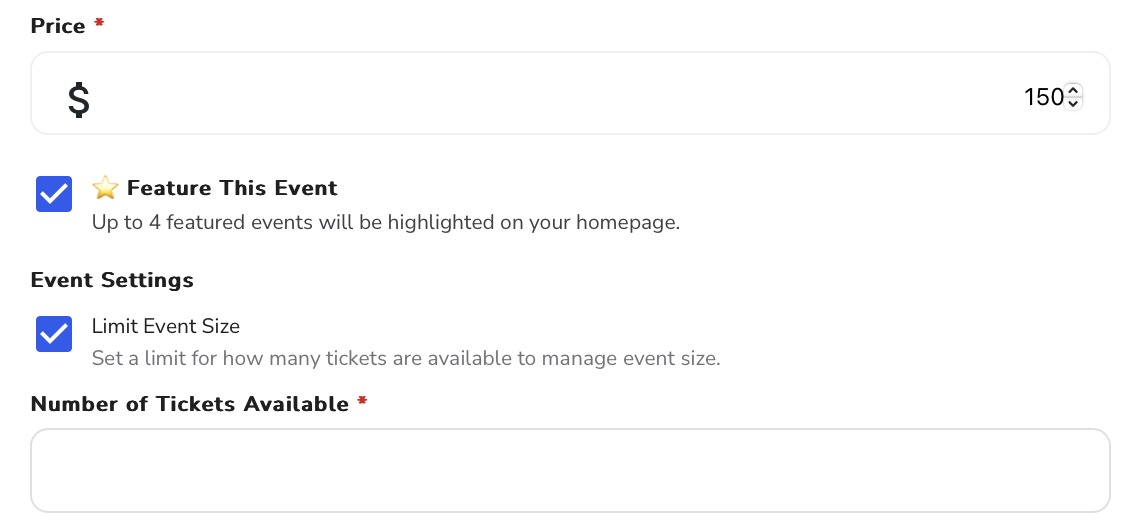Click the ticket limit description text
Viewport: 1132px width, 522px height.
point(406,358)
